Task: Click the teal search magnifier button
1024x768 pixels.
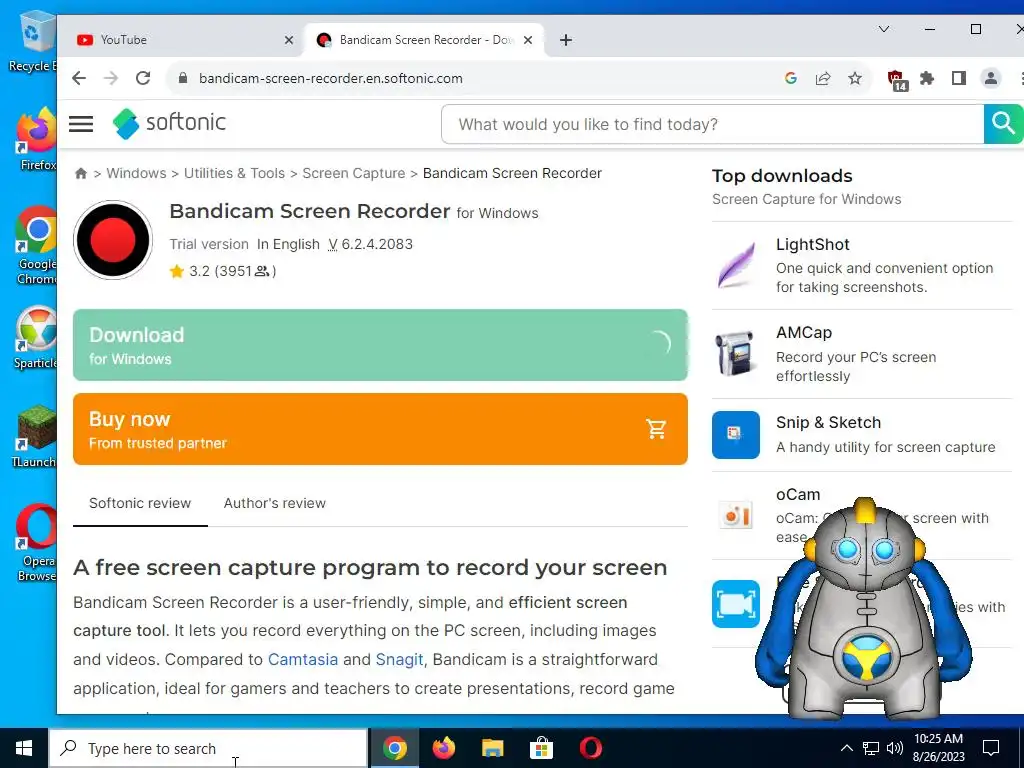Action: point(1003,123)
